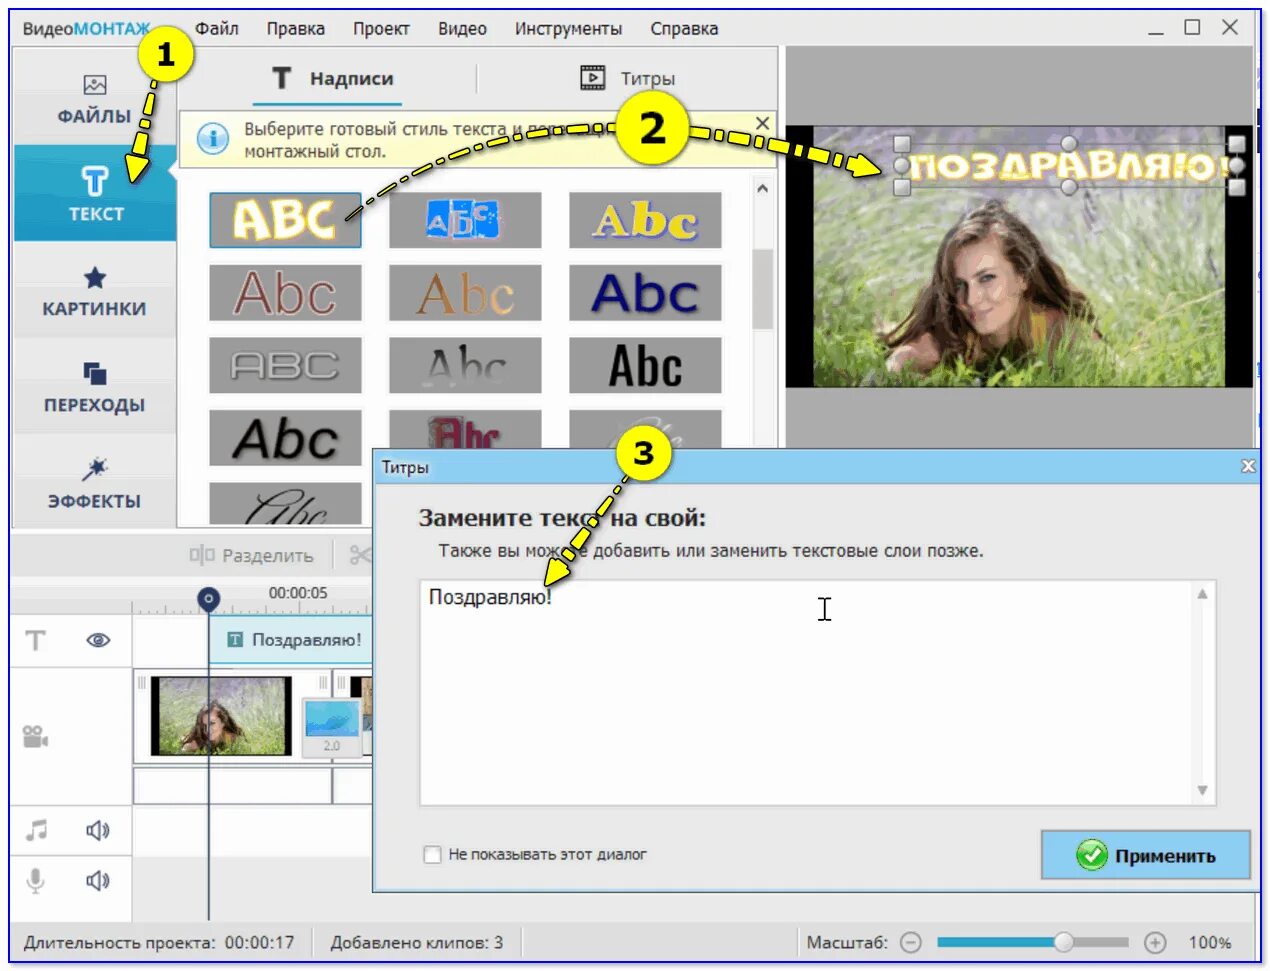Viewport: 1270px width, 971px height.
Task: Toggle text track eye visibility
Action: tap(98, 640)
